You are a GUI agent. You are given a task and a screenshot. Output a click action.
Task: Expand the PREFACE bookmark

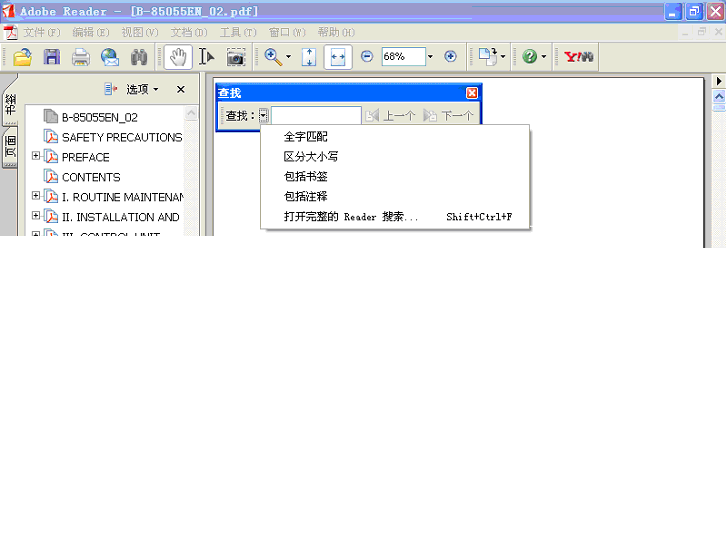click(36, 156)
